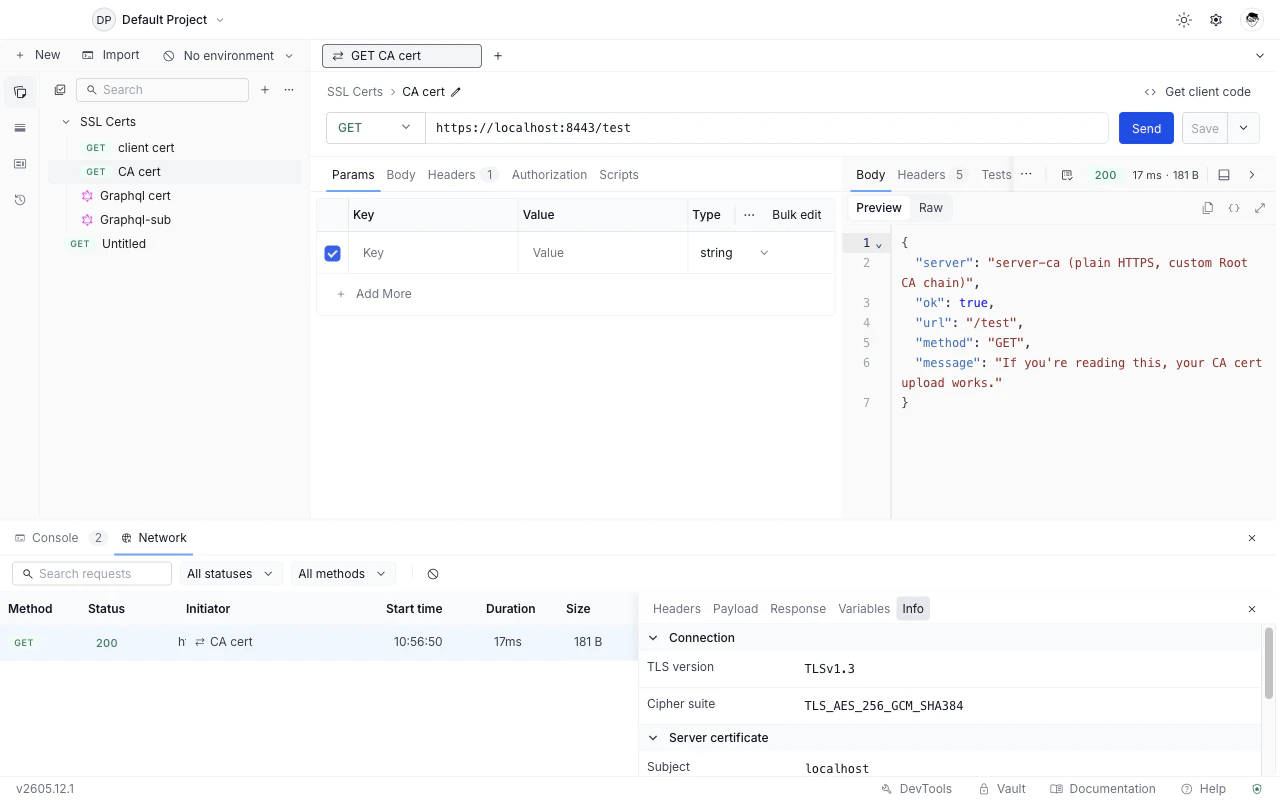Screen dimensions: 1280x800
Task: Click the collections Search field
Action: pyautogui.click(x=162, y=90)
